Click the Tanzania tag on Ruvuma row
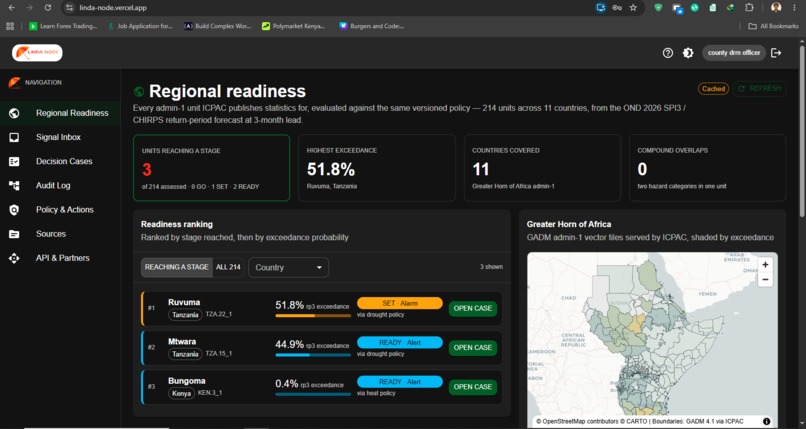This screenshot has height=429, width=806. click(x=185, y=315)
